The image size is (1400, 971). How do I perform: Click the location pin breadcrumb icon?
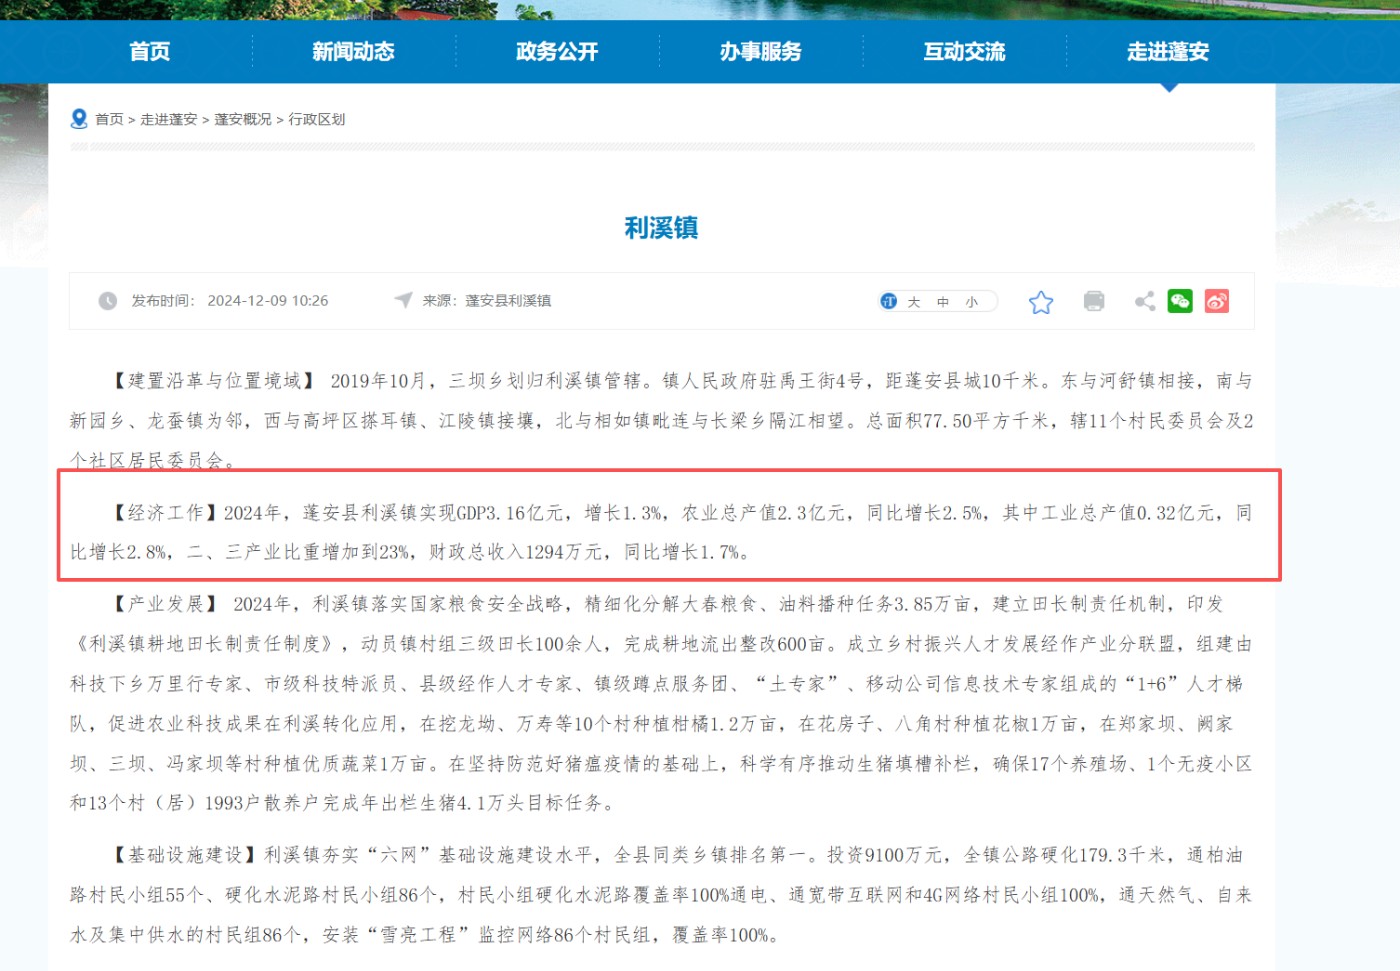pyautogui.click(x=79, y=119)
